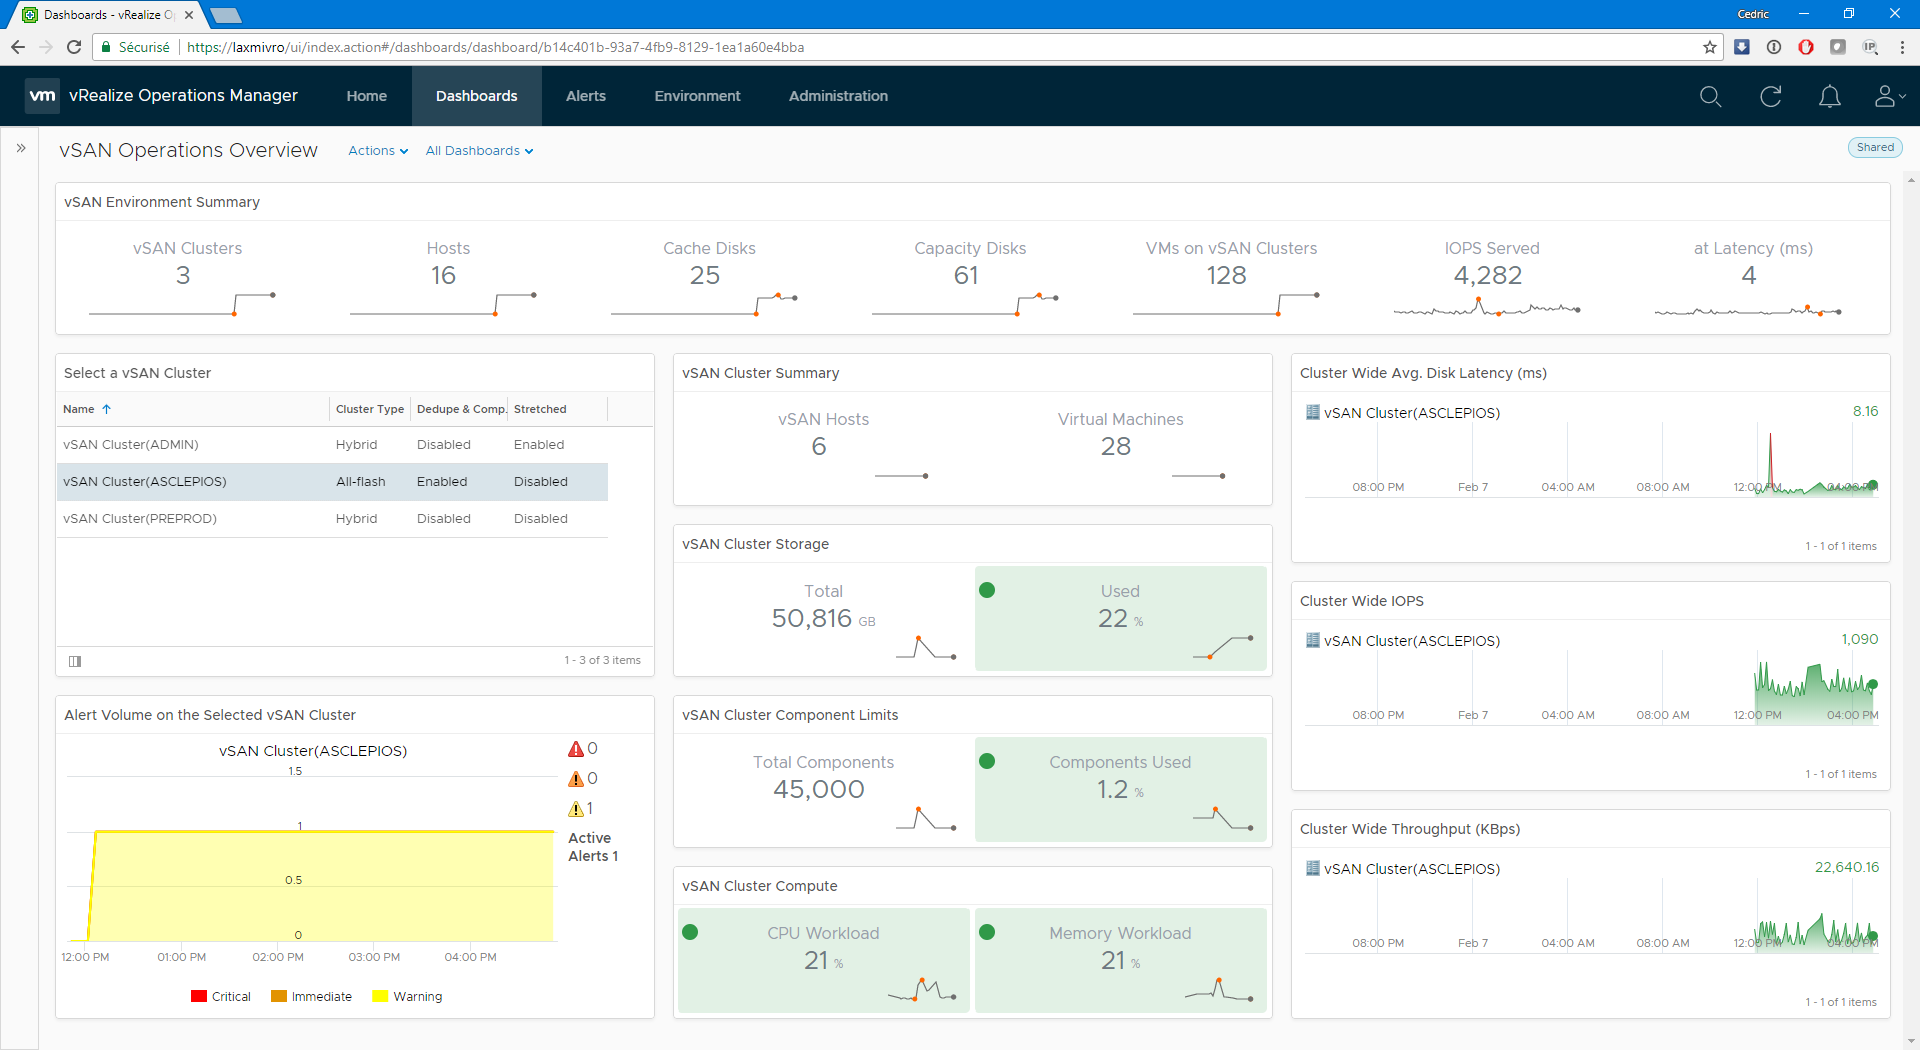The height and width of the screenshot is (1050, 1920).
Task: Click the Shared badge button
Action: 1874,147
